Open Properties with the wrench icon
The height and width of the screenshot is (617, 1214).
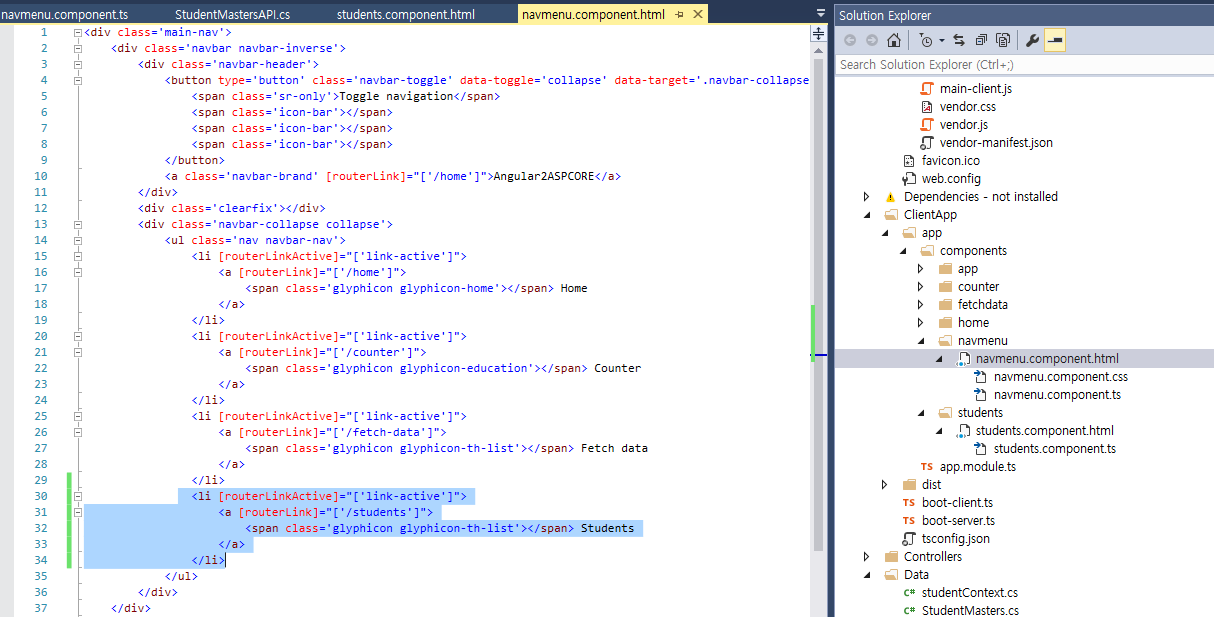click(1032, 41)
